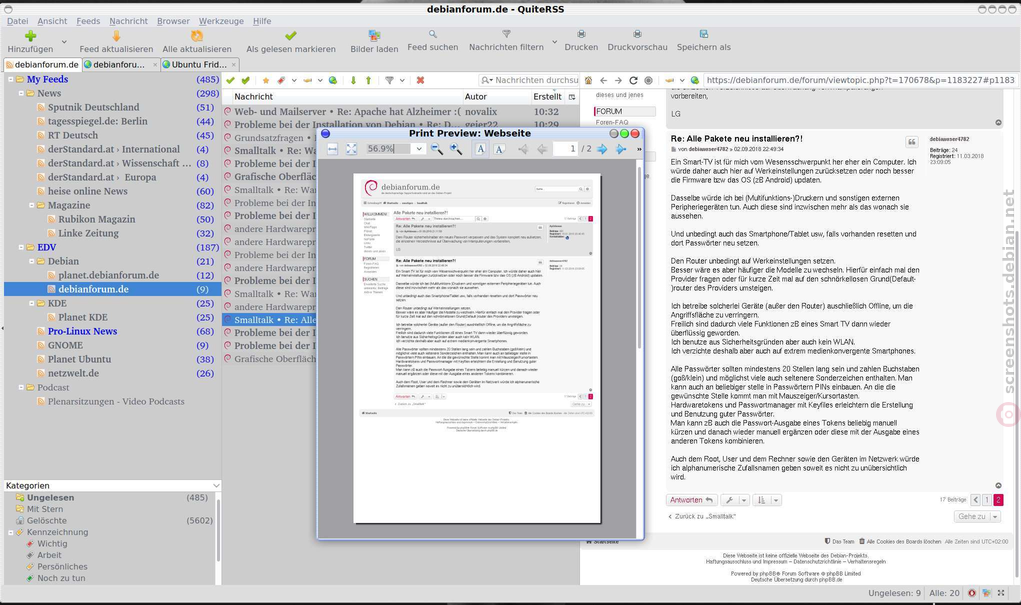The width and height of the screenshot is (1021, 605).
Task: Collapse the EDV folder
Action: pos(21,247)
